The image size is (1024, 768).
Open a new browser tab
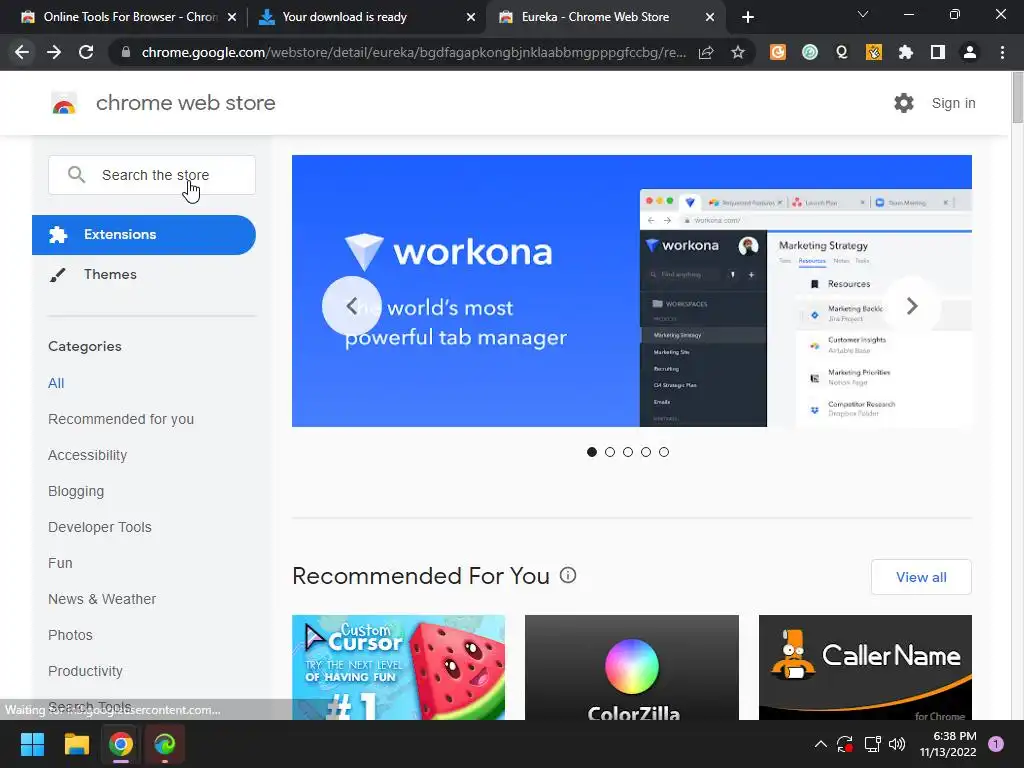748,17
